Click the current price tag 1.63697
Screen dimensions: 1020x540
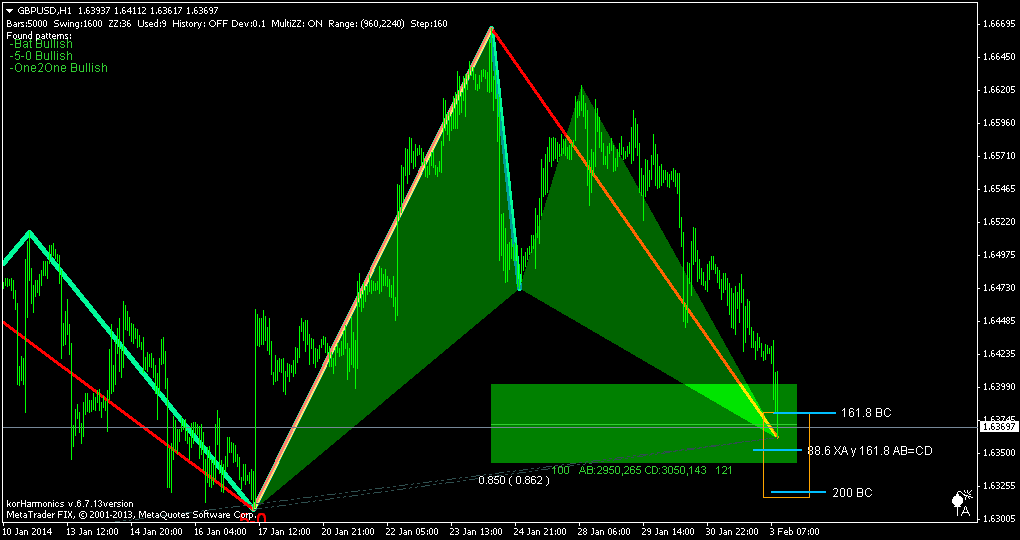[999, 427]
